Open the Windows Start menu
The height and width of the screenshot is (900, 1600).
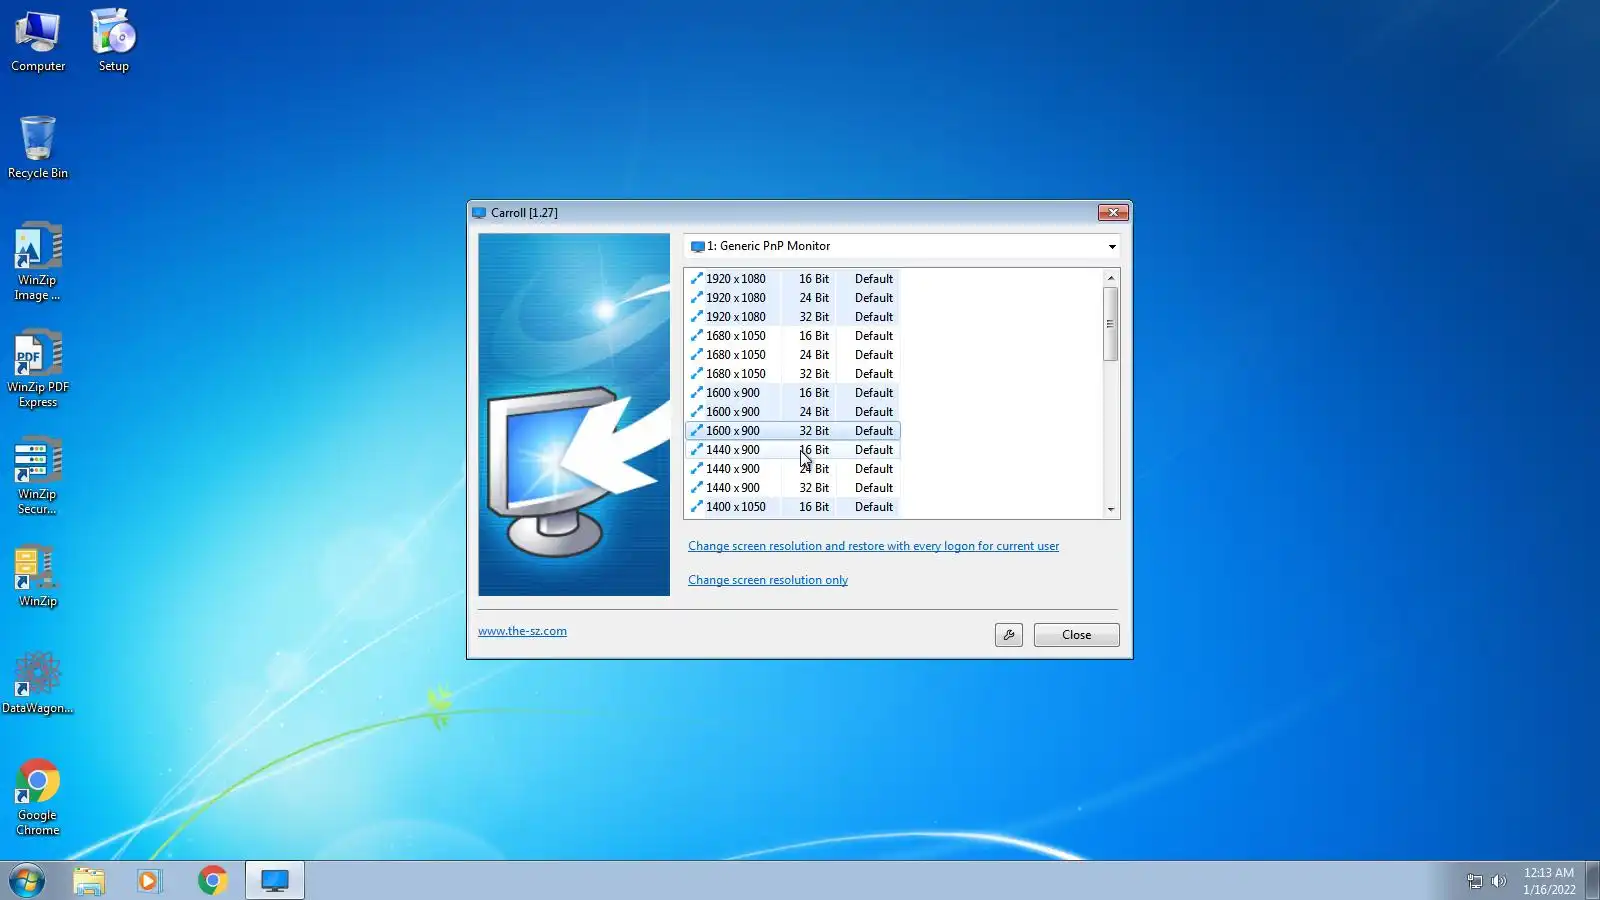point(27,881)
